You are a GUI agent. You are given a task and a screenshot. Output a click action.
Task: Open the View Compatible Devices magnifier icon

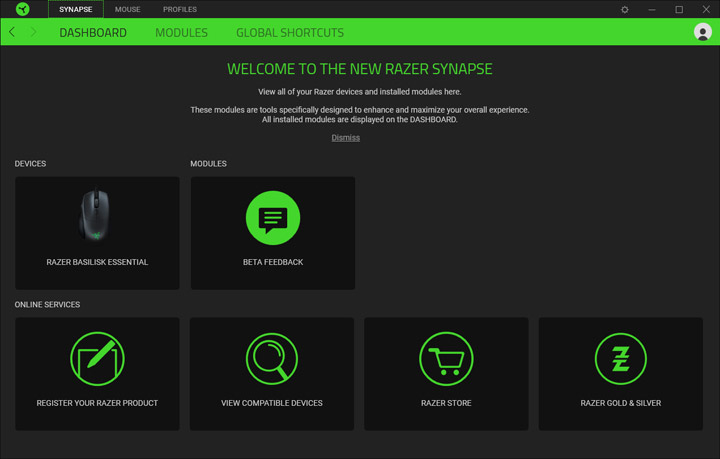tap(272, 359)
